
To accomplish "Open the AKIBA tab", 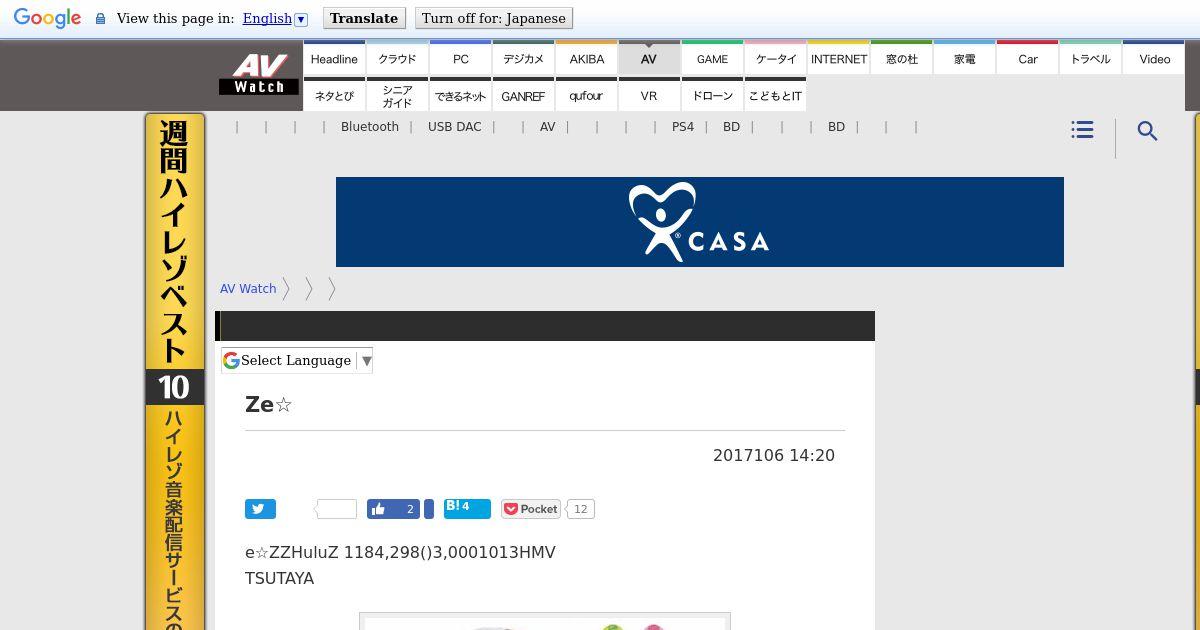I will [x=587, y=58].
